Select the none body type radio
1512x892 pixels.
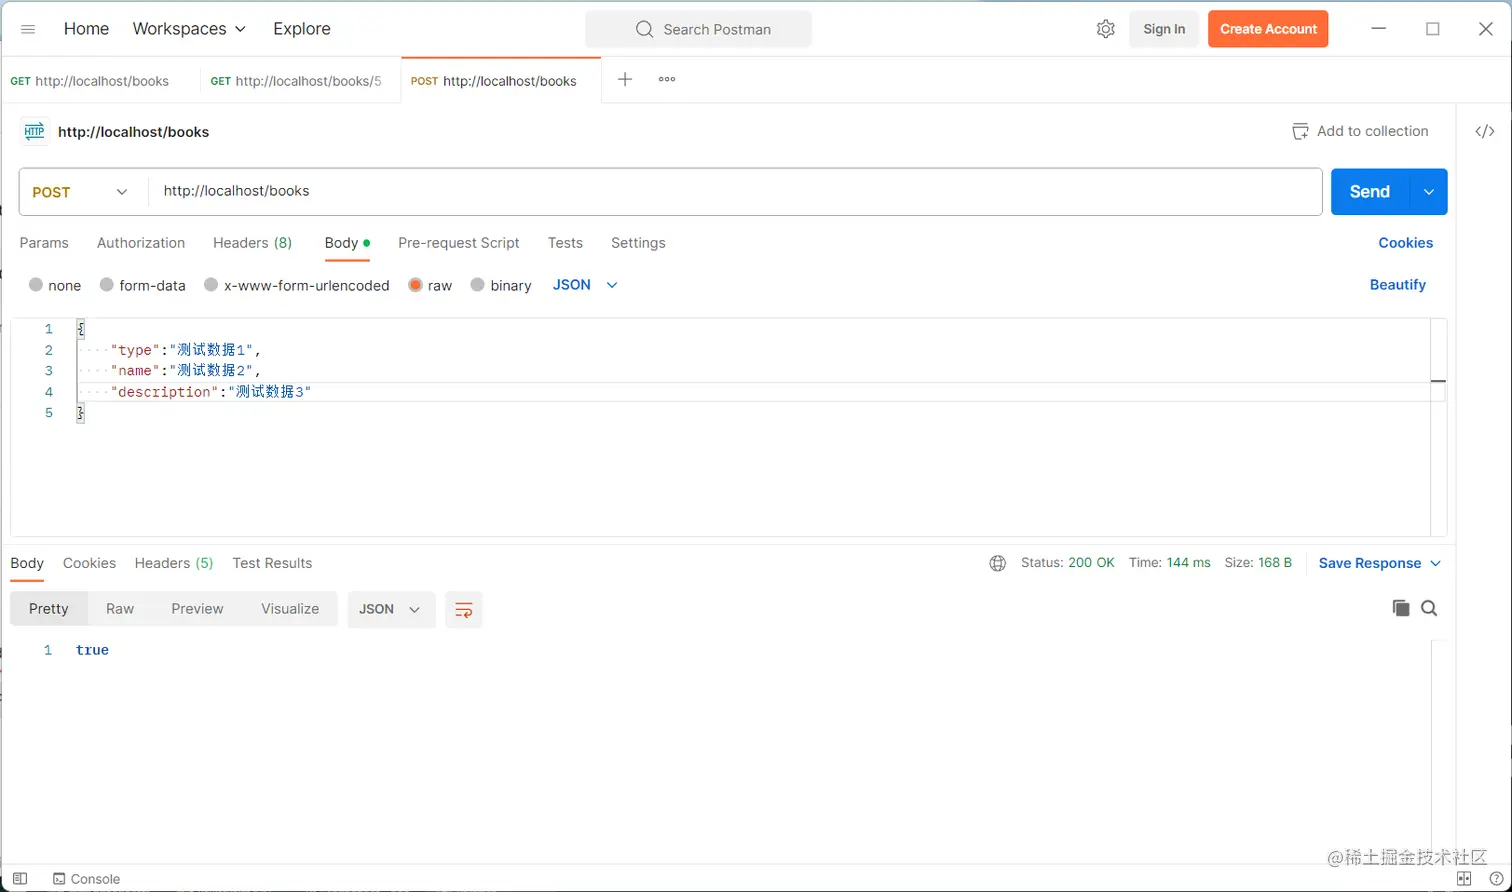point(36,285)
